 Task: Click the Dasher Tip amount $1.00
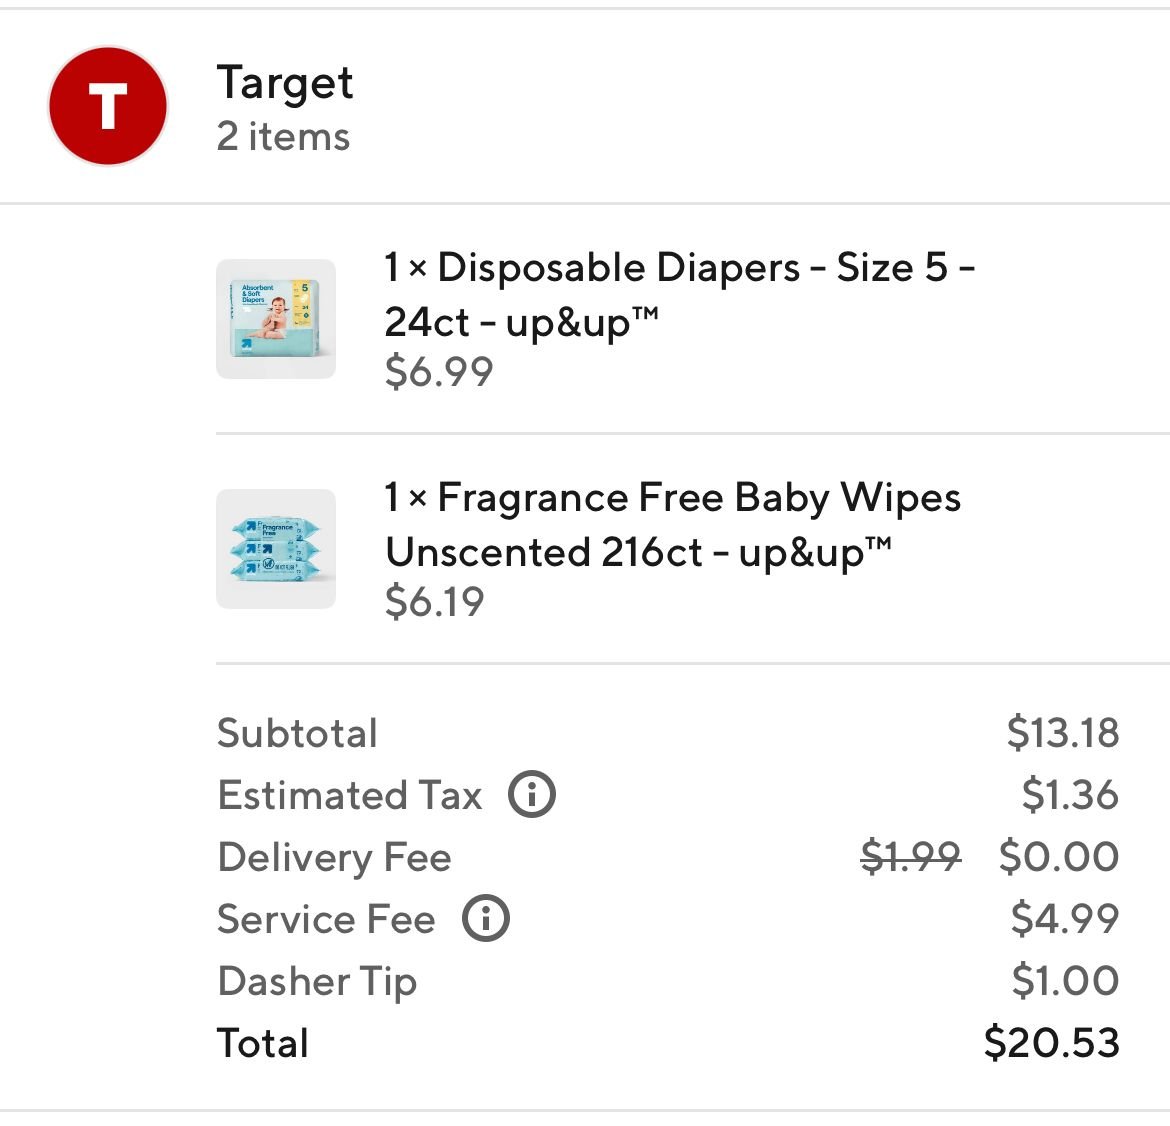click(1065, 981)
